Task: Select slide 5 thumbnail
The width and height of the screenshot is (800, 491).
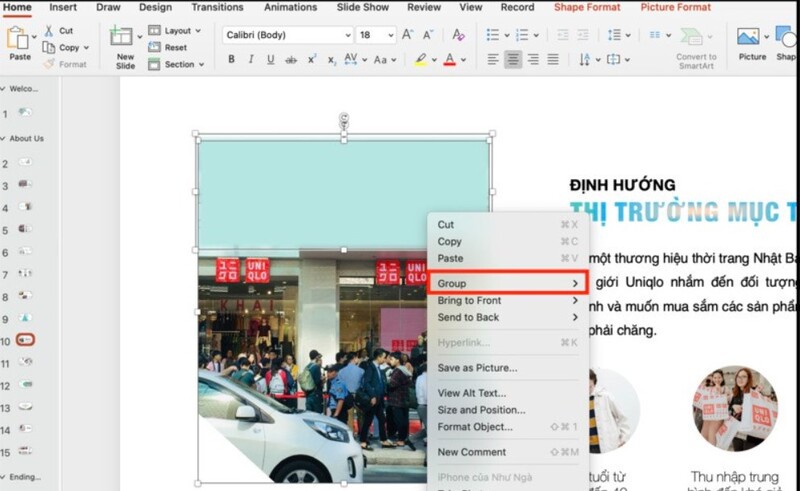Action: click(x=25, y=229)
